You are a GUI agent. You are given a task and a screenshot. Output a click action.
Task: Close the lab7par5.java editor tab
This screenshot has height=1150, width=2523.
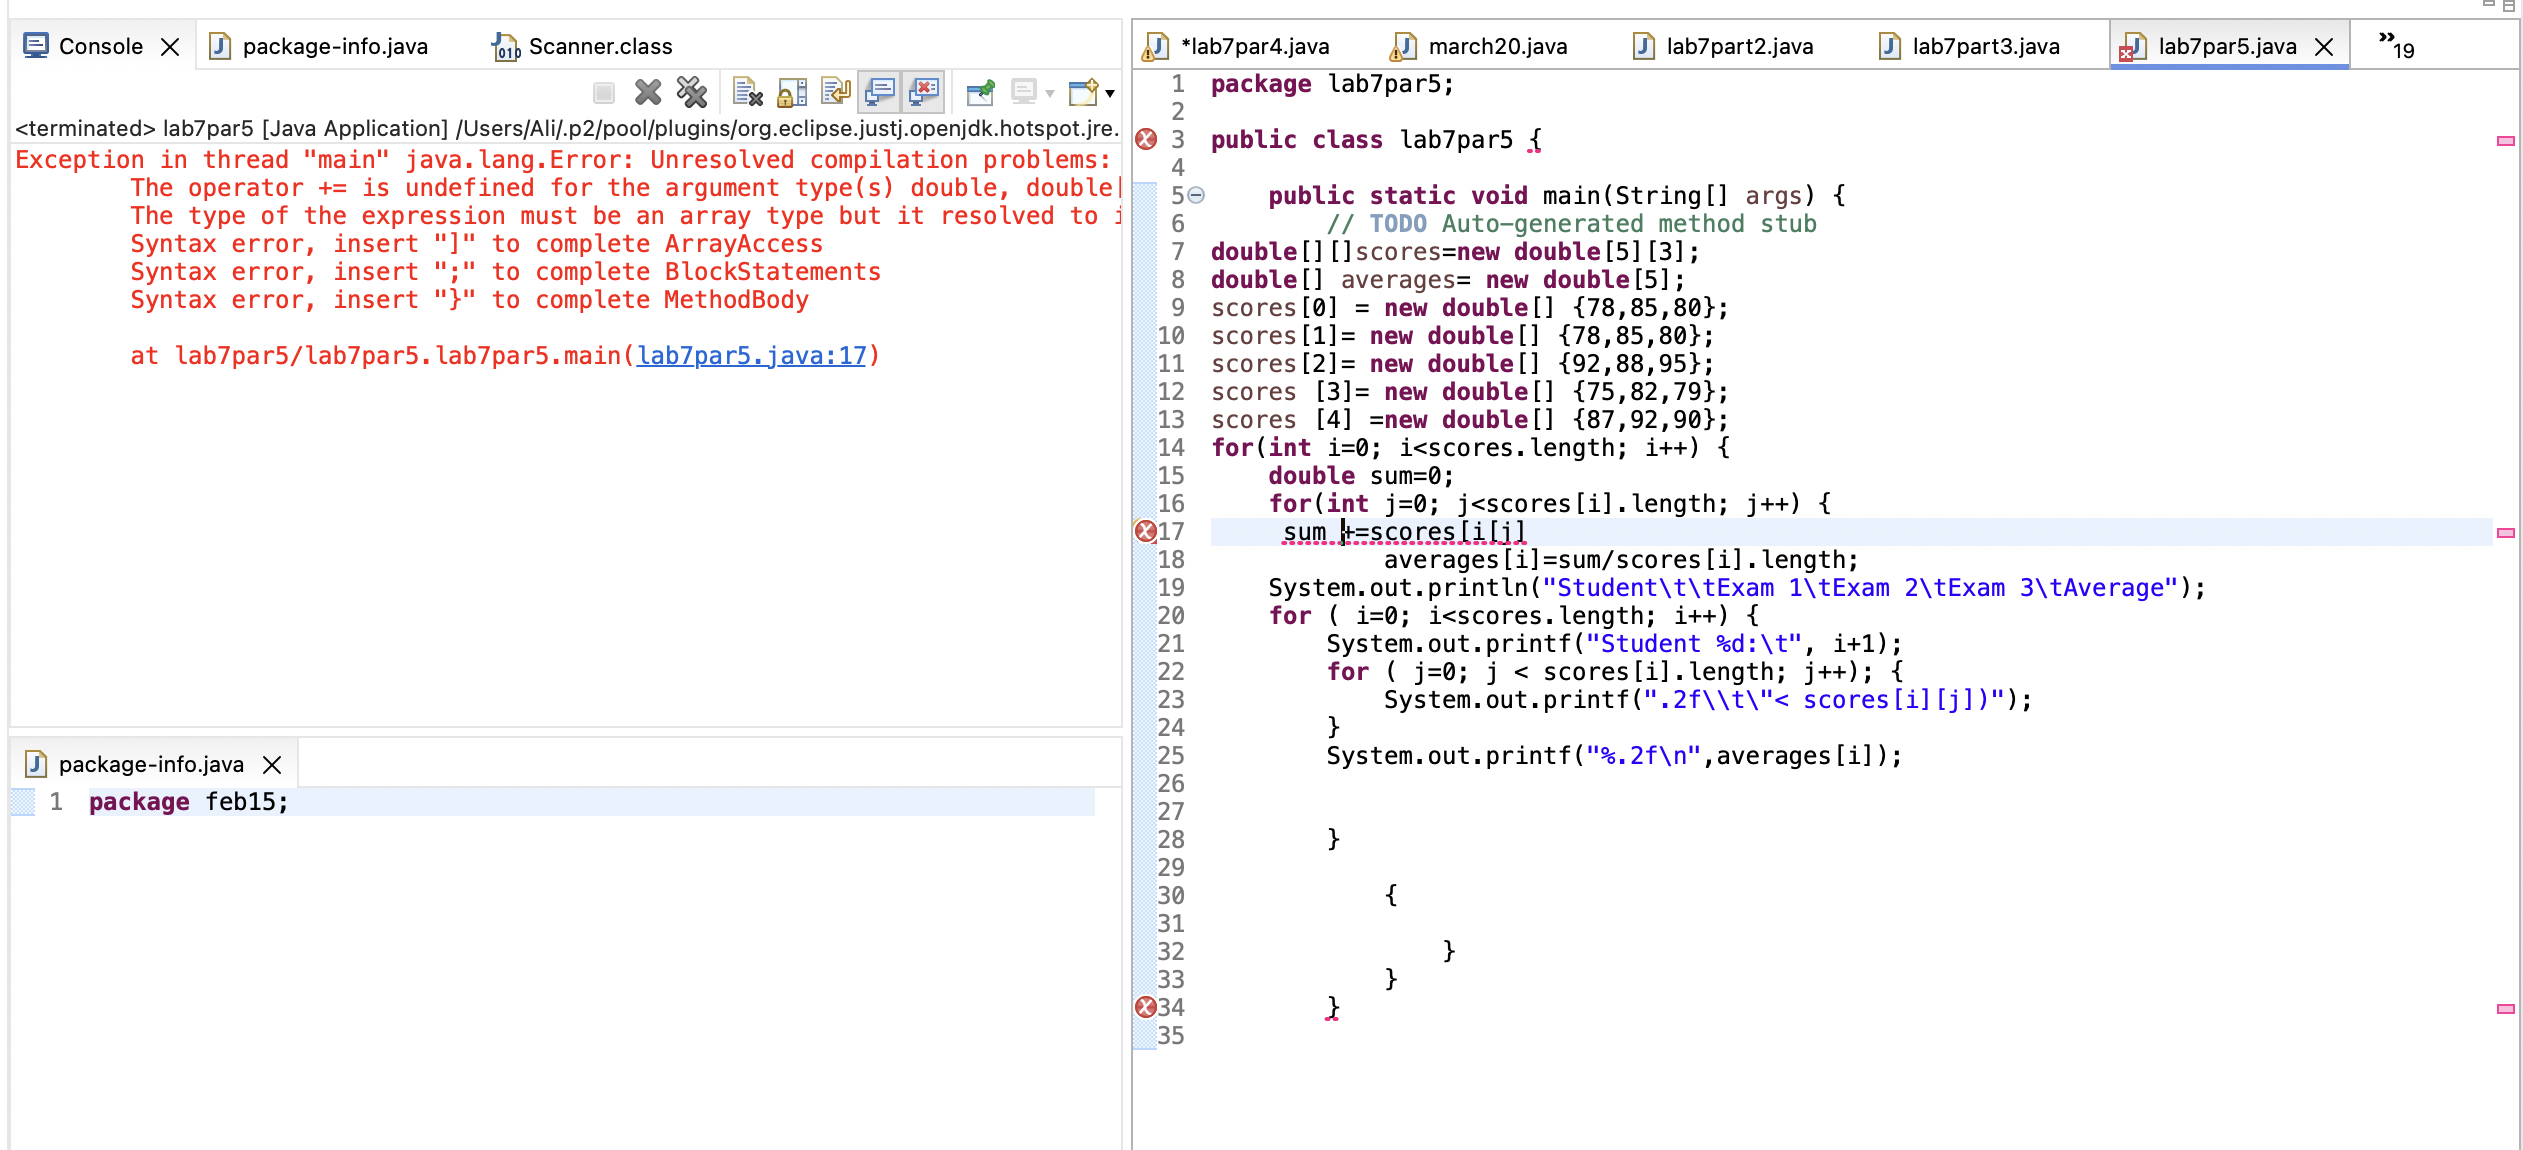click(2326, 46)
